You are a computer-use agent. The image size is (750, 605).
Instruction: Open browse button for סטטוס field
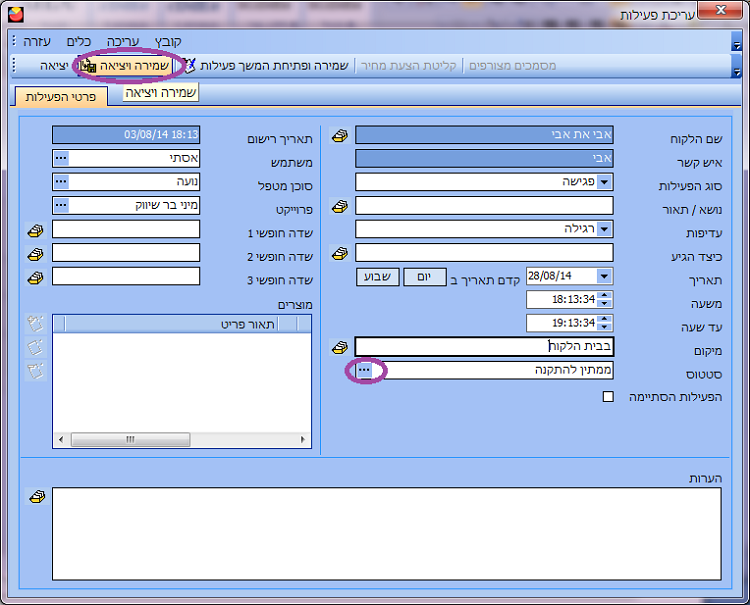(364, 370)
